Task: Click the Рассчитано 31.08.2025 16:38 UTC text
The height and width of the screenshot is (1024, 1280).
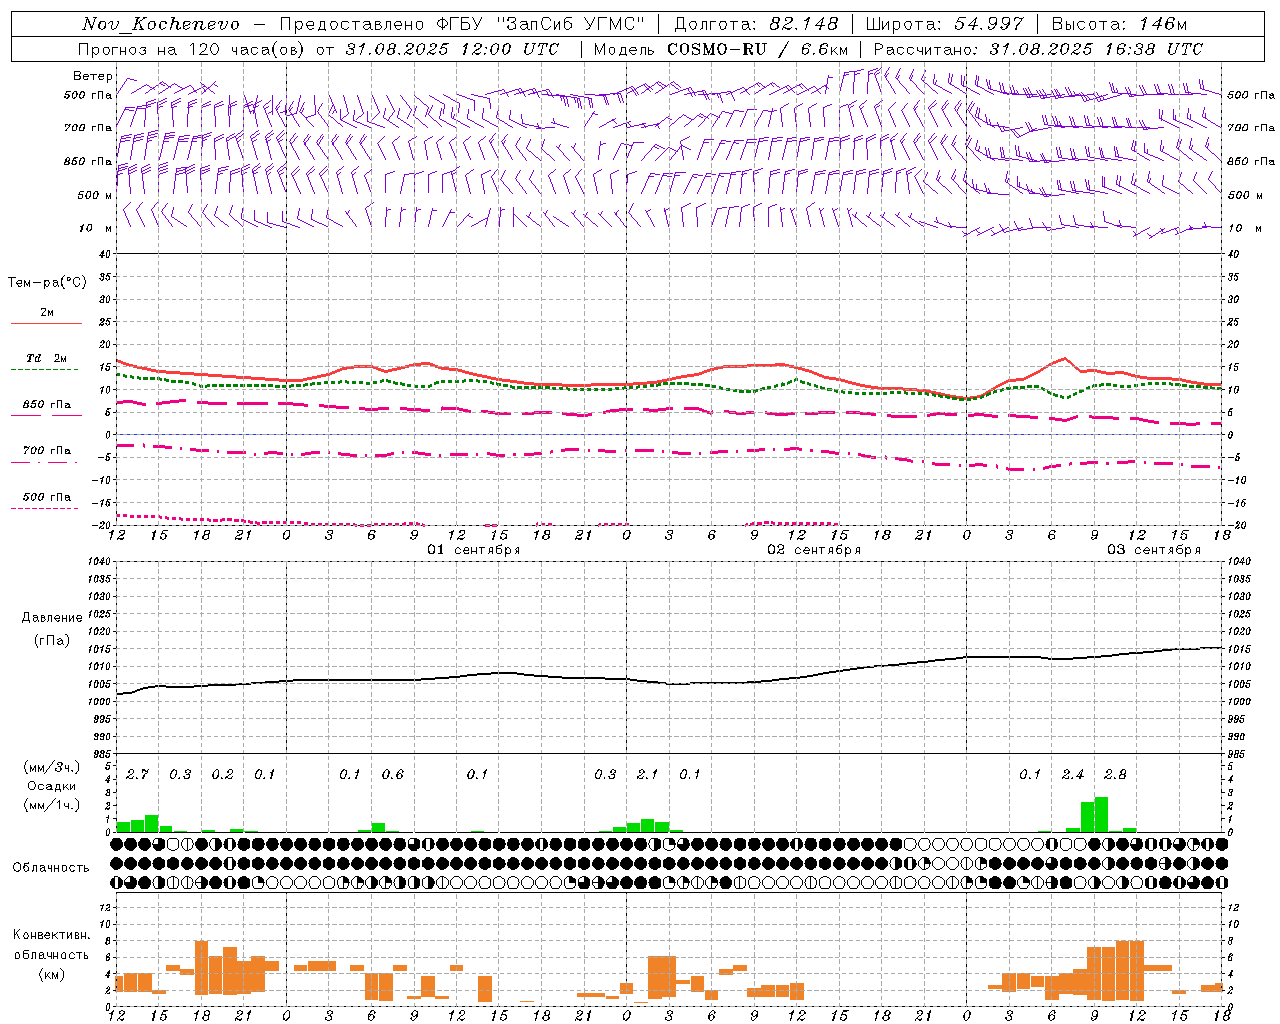Action: (1038, 49)
